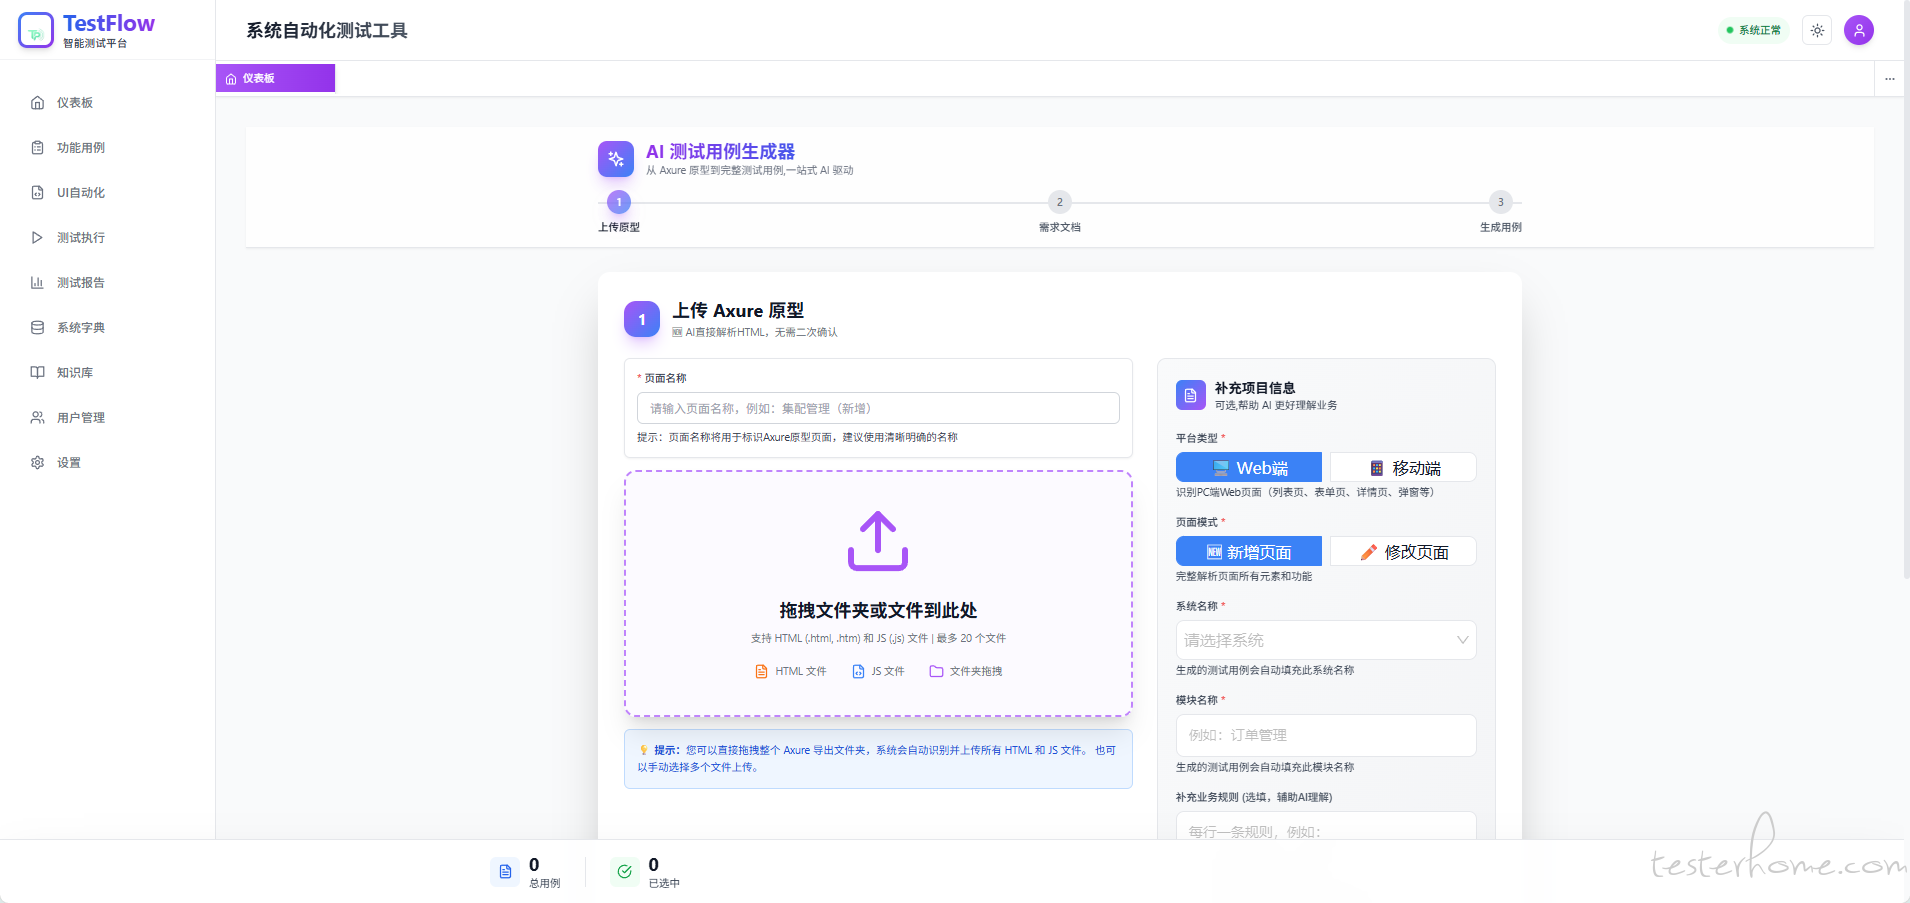
Task: Click the 测试执行 play icon in sidebar
Action: click(x=38, y=238)
